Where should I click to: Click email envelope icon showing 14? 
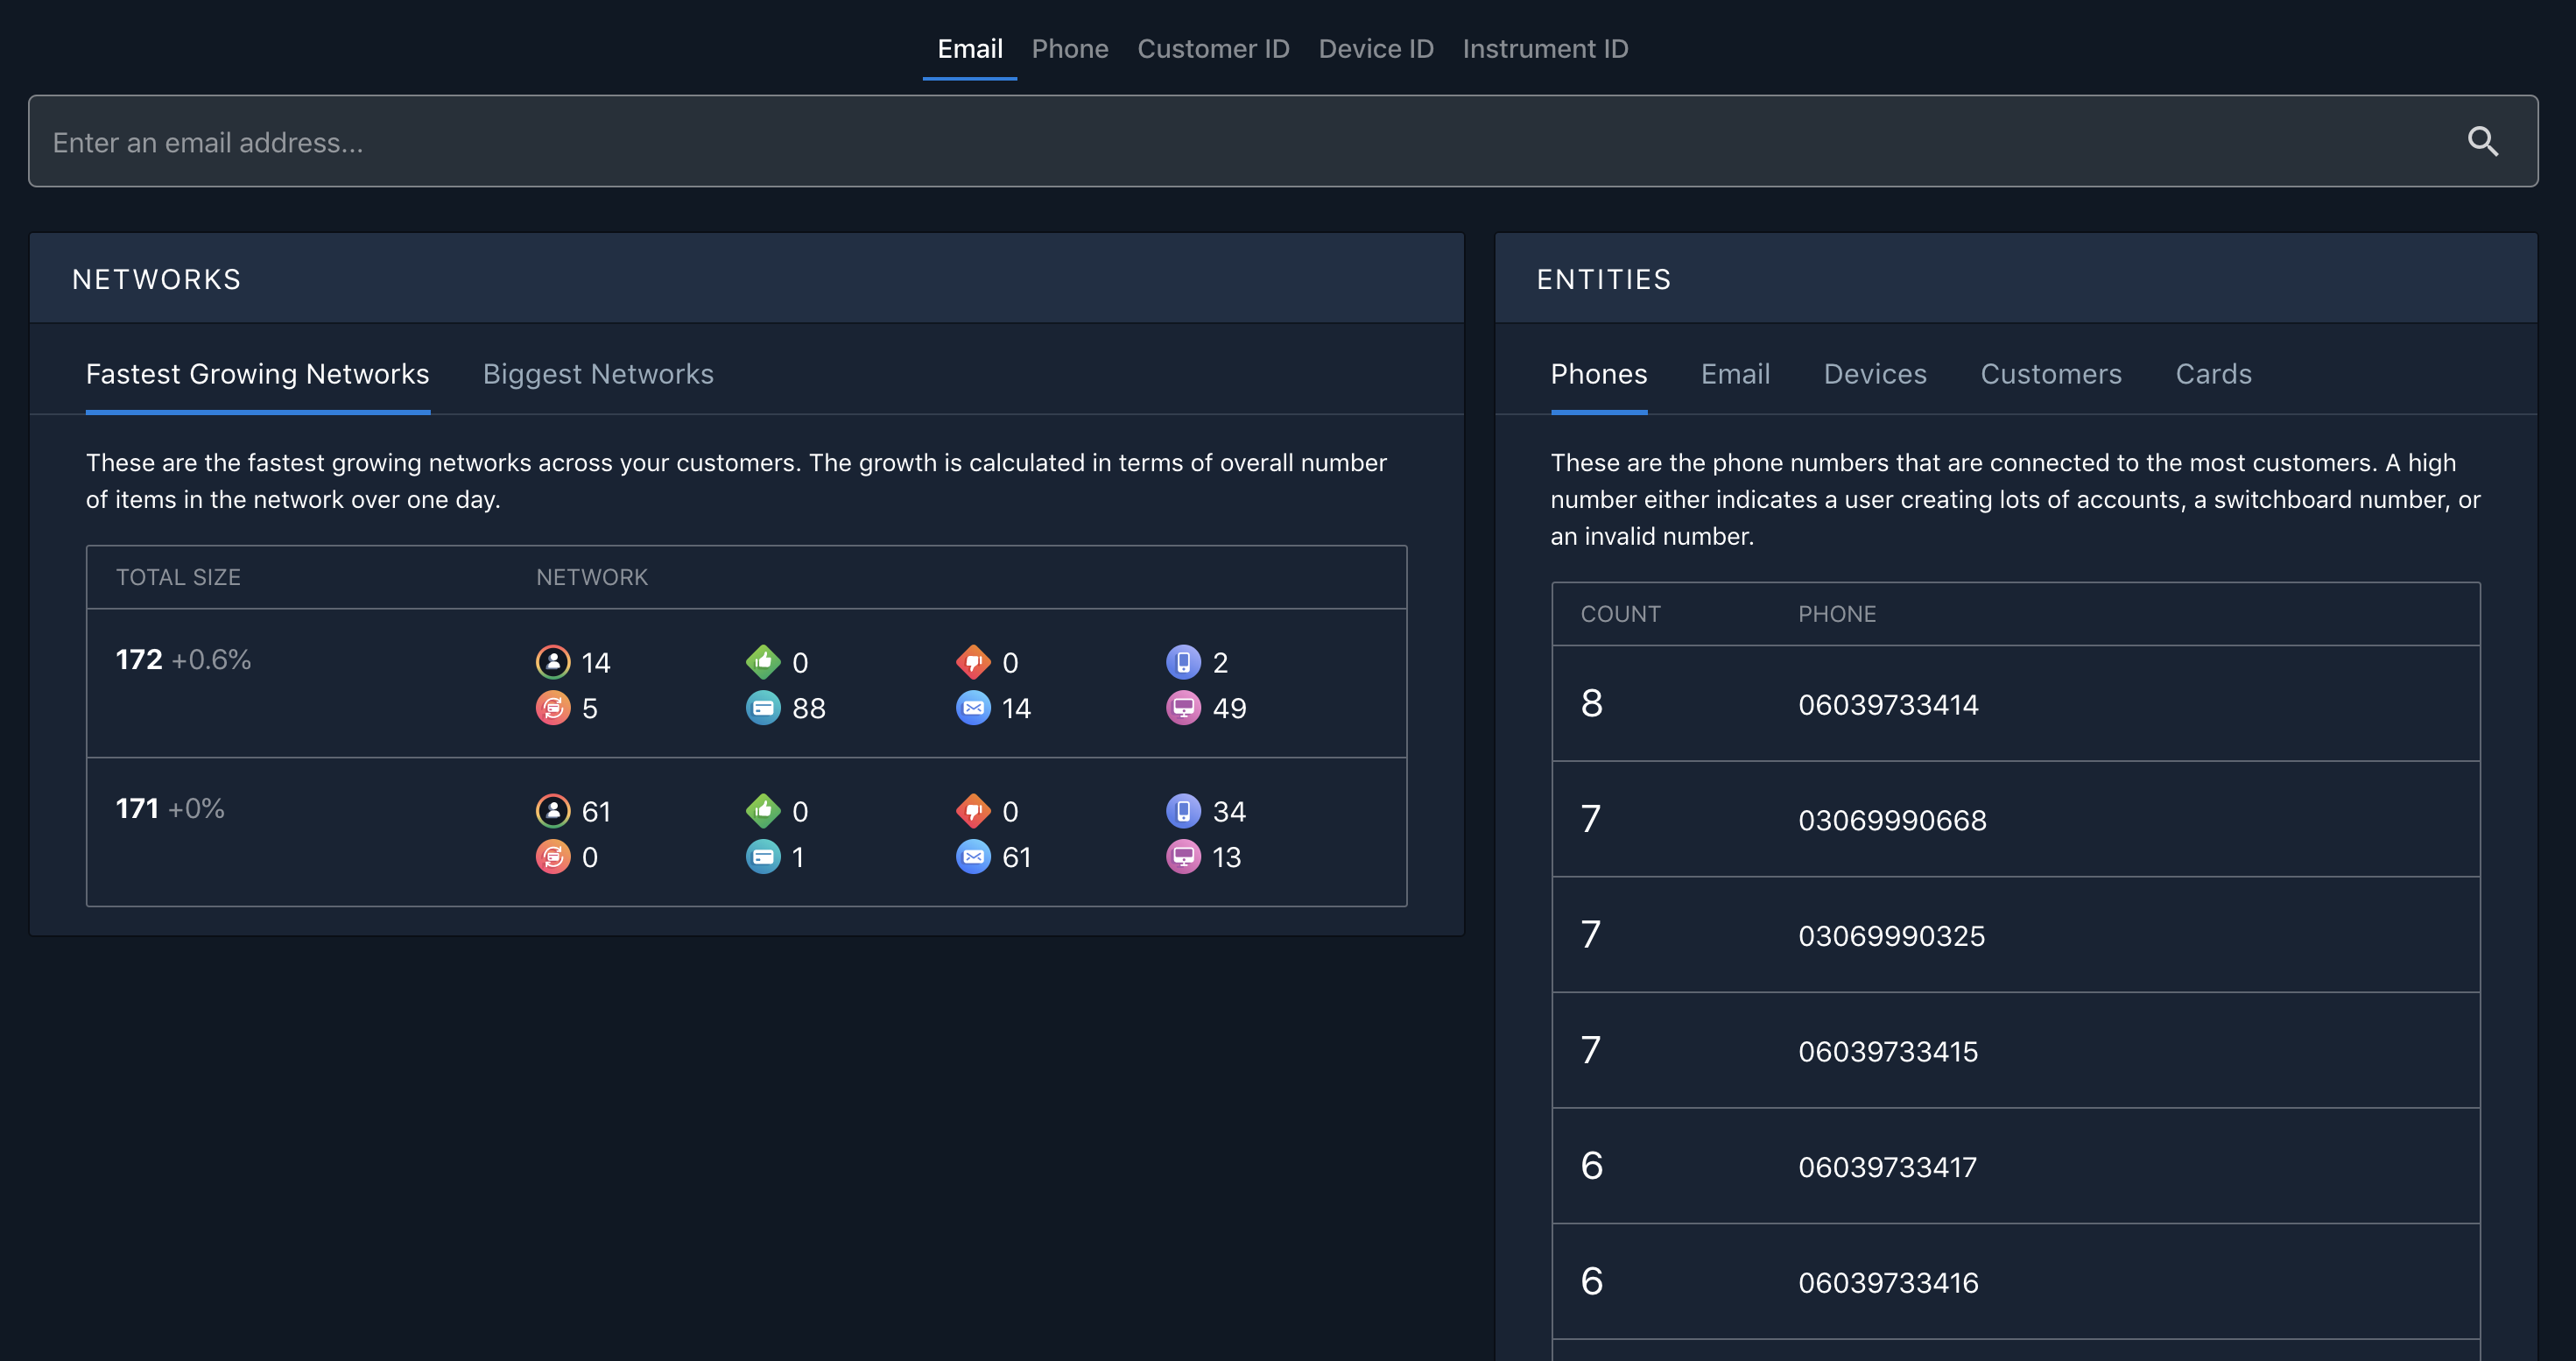973,708
